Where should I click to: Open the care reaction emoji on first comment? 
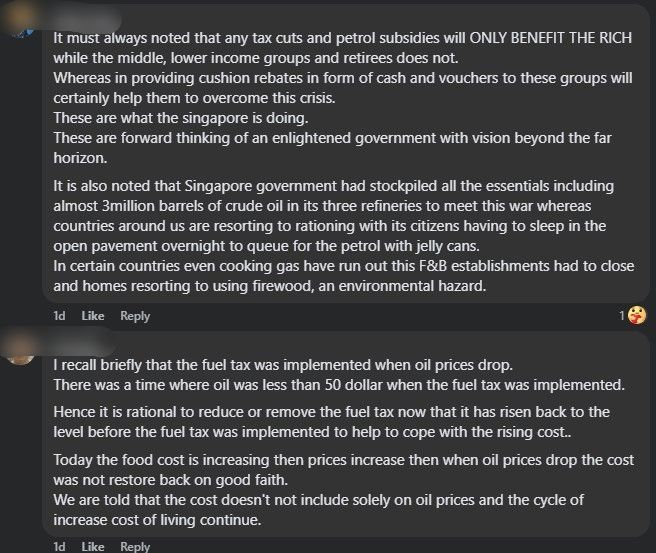pyautogui.click(x=637, y=315)
